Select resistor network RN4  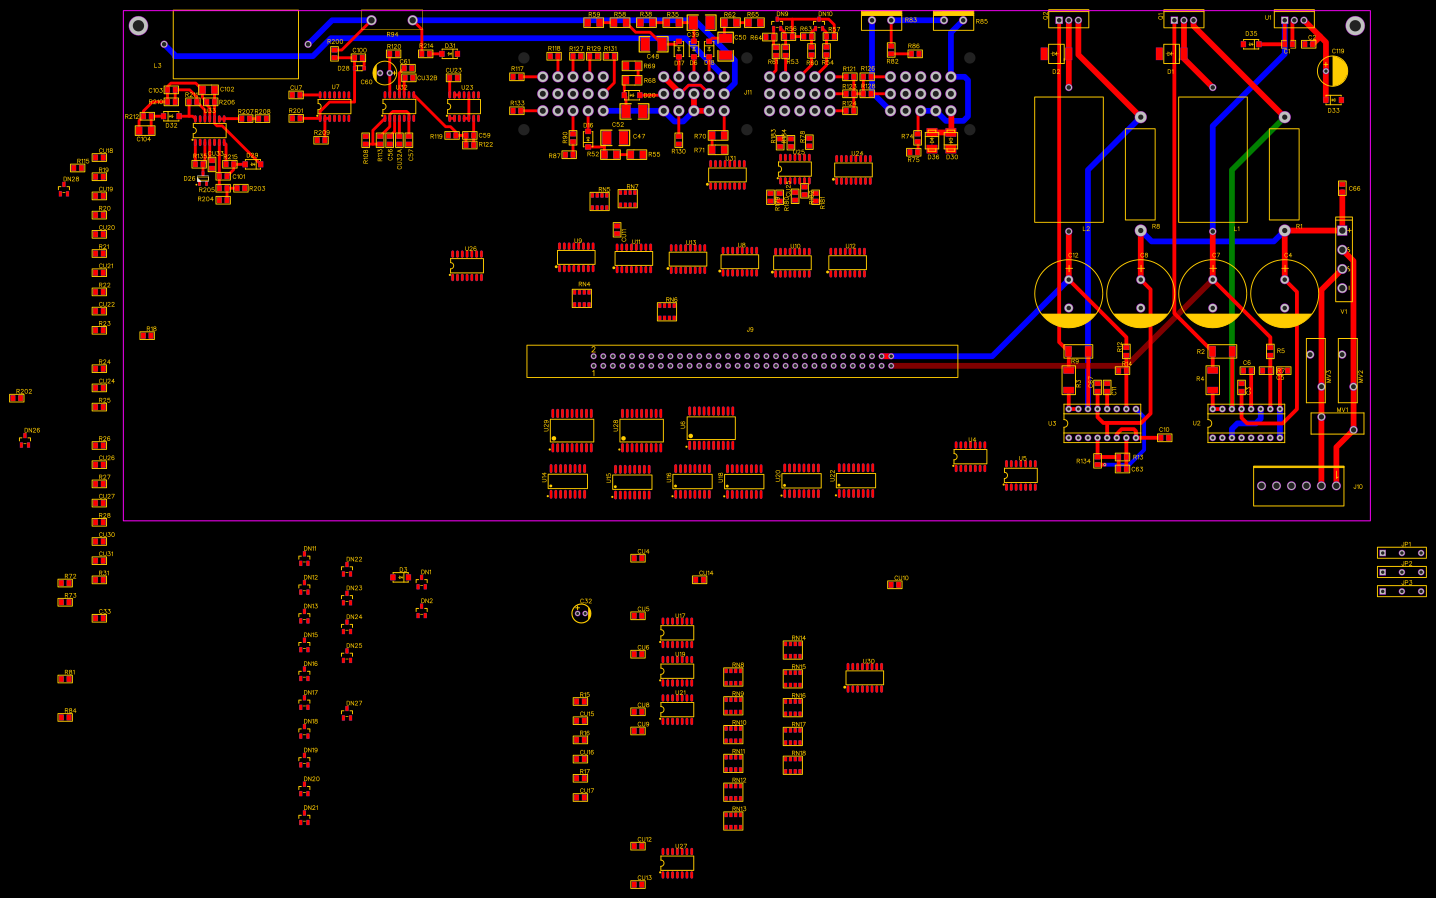pos(582,297)
